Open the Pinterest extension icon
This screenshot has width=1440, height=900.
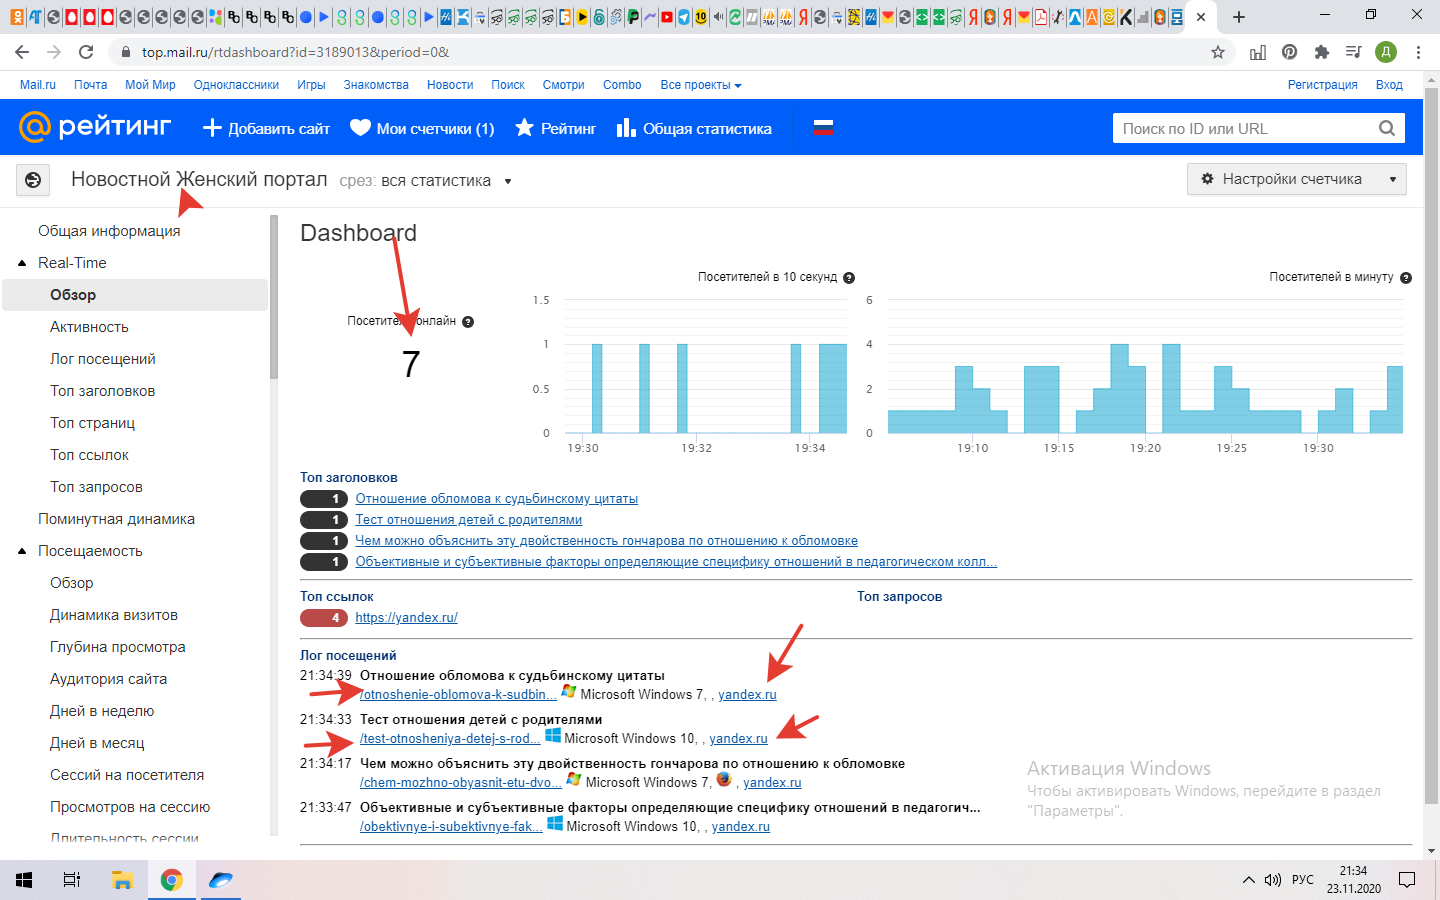pos(1290,52)
